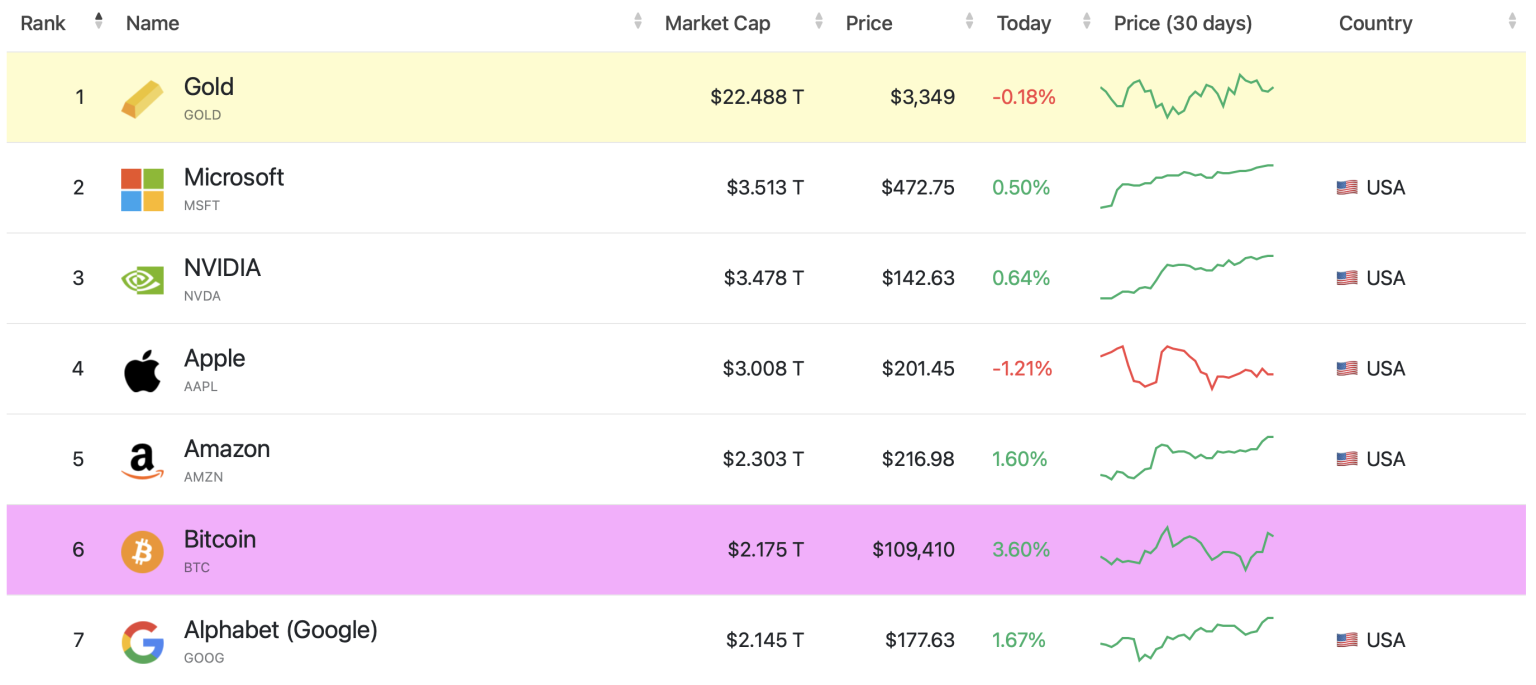The width and height of the screenshot is (1536, 685).
Task: Click Bitcoin's market cap $2.175 T
Action: click(x=765, y=549)
